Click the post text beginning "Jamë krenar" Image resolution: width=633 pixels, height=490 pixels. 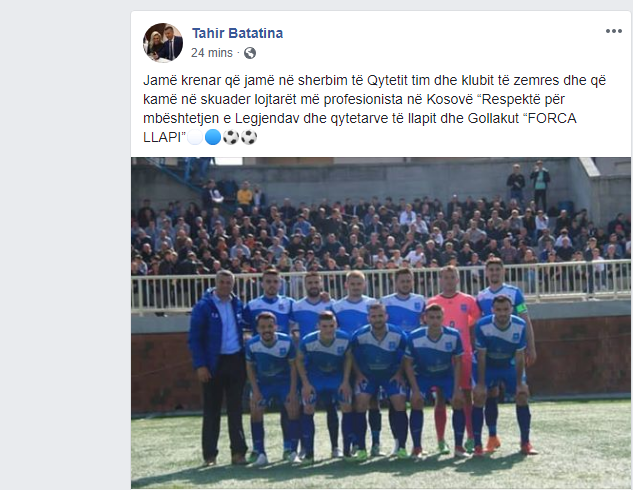(374, 109)
